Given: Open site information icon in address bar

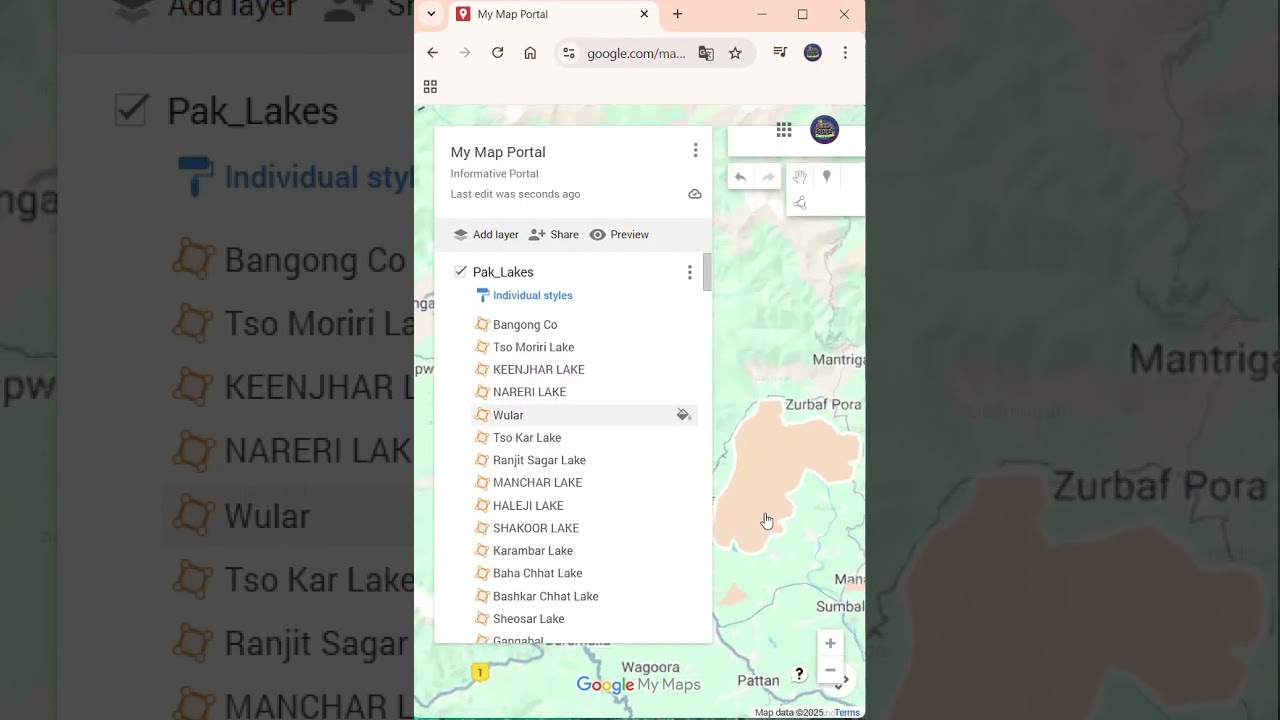Looking at the screenshot, I should coord(569,53).
